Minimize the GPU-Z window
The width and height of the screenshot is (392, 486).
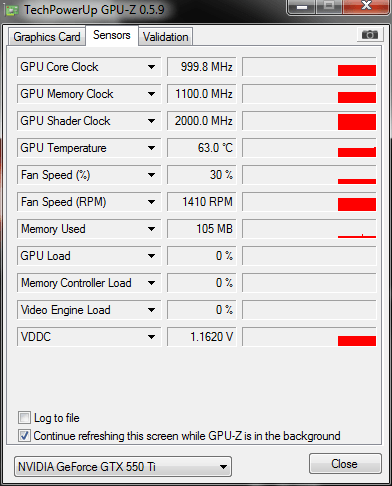[x=302, y=6]
